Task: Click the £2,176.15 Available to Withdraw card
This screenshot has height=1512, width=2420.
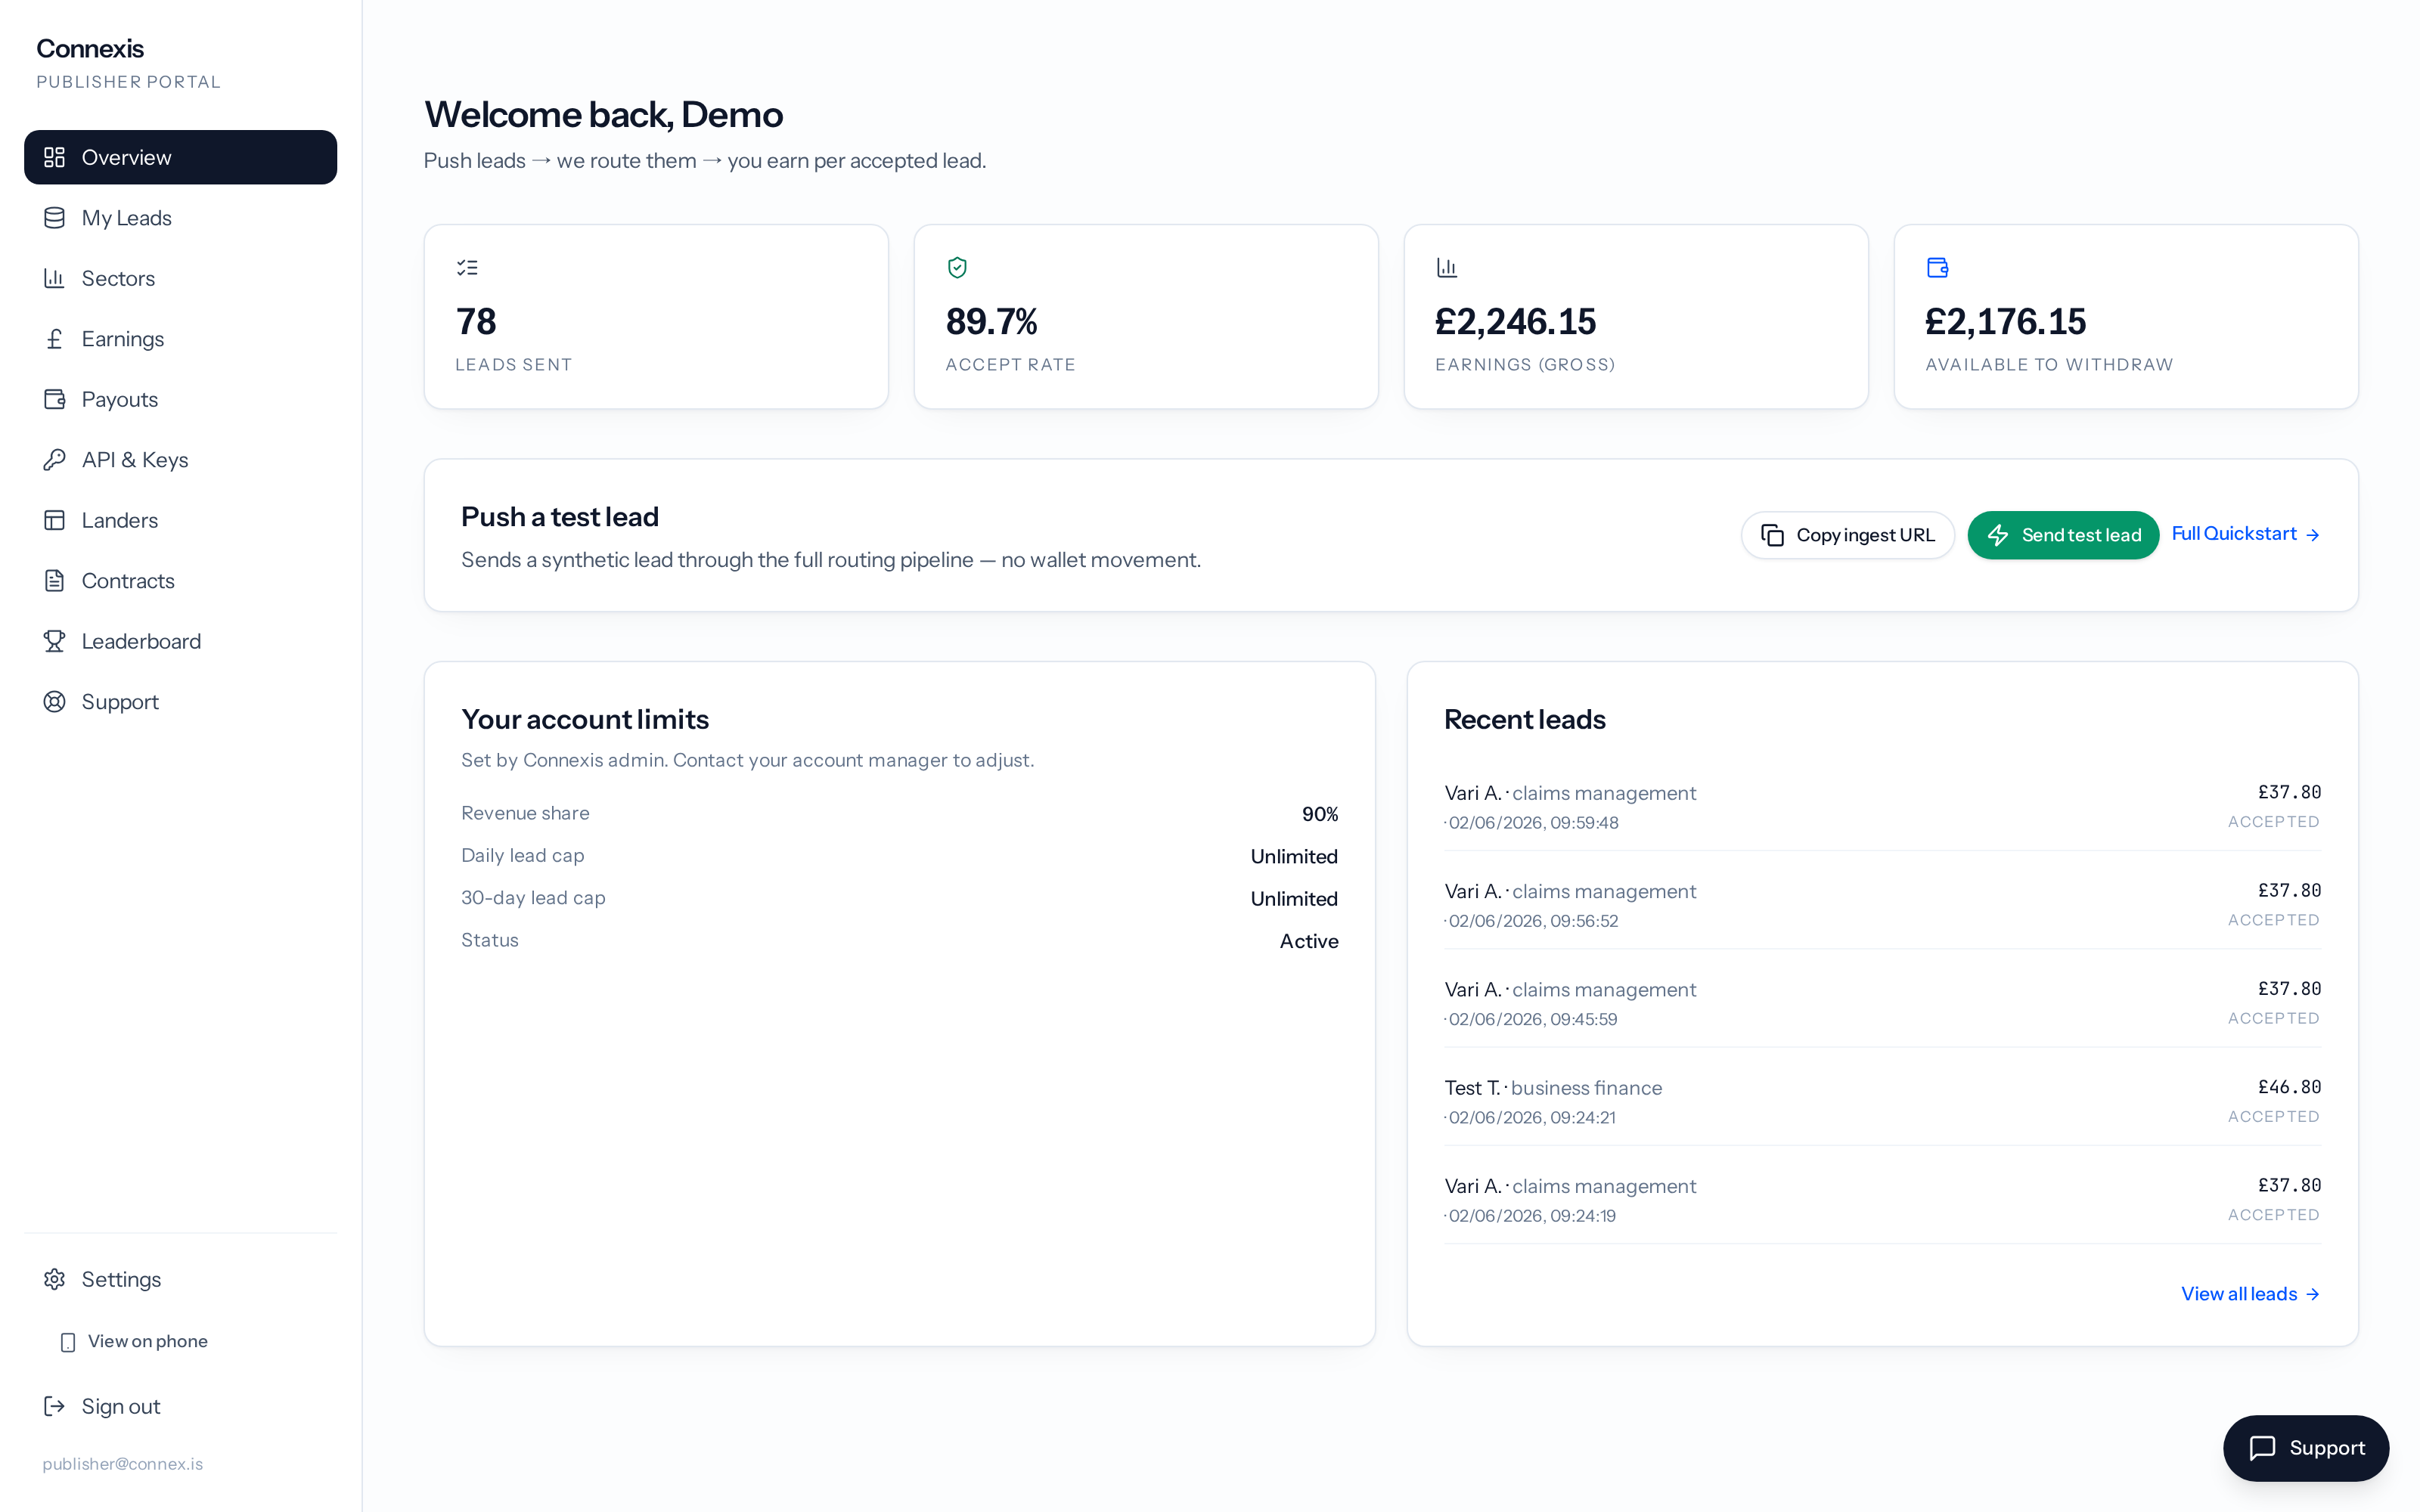Action: 2126,316
